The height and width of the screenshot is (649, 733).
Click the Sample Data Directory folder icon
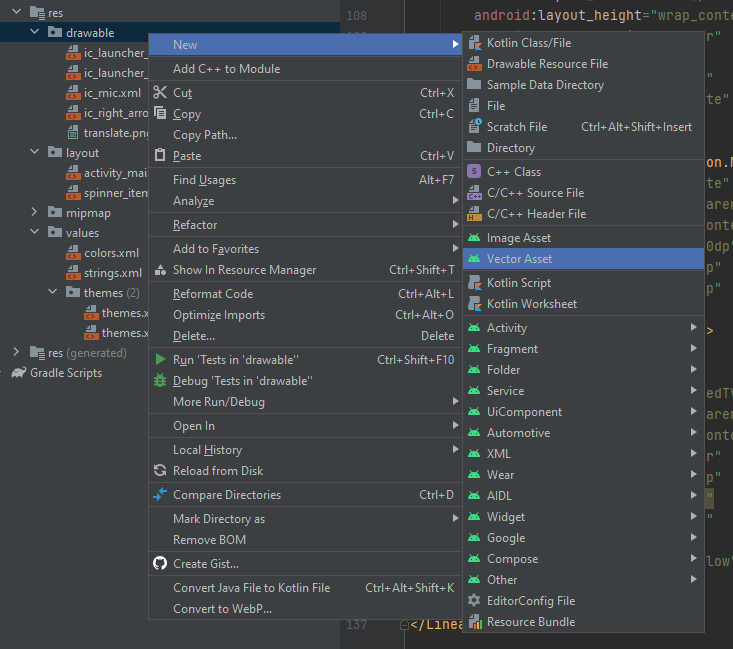pos(474,84)
